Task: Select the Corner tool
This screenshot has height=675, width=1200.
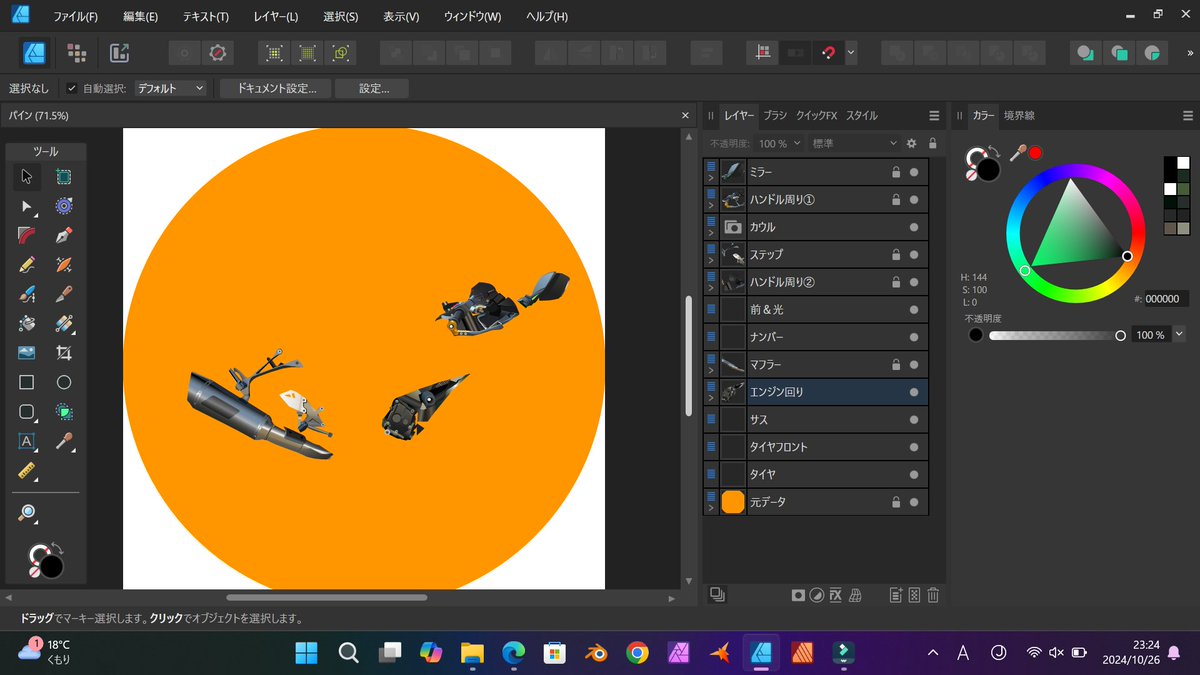Action: tap(27, 236)
